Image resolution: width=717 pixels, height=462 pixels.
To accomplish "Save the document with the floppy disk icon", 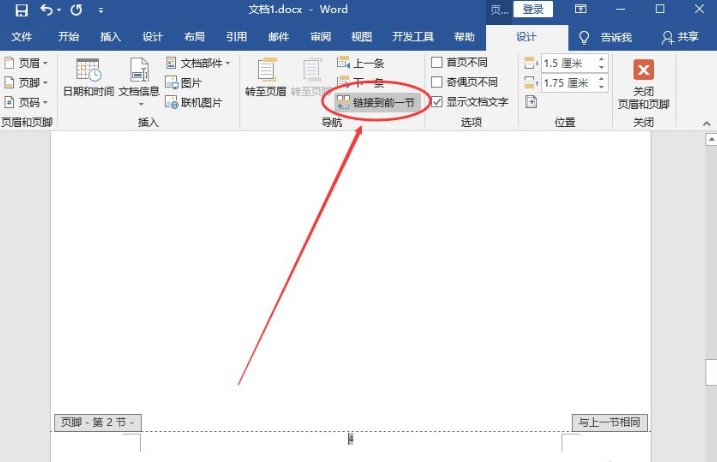I will (21, 10).
